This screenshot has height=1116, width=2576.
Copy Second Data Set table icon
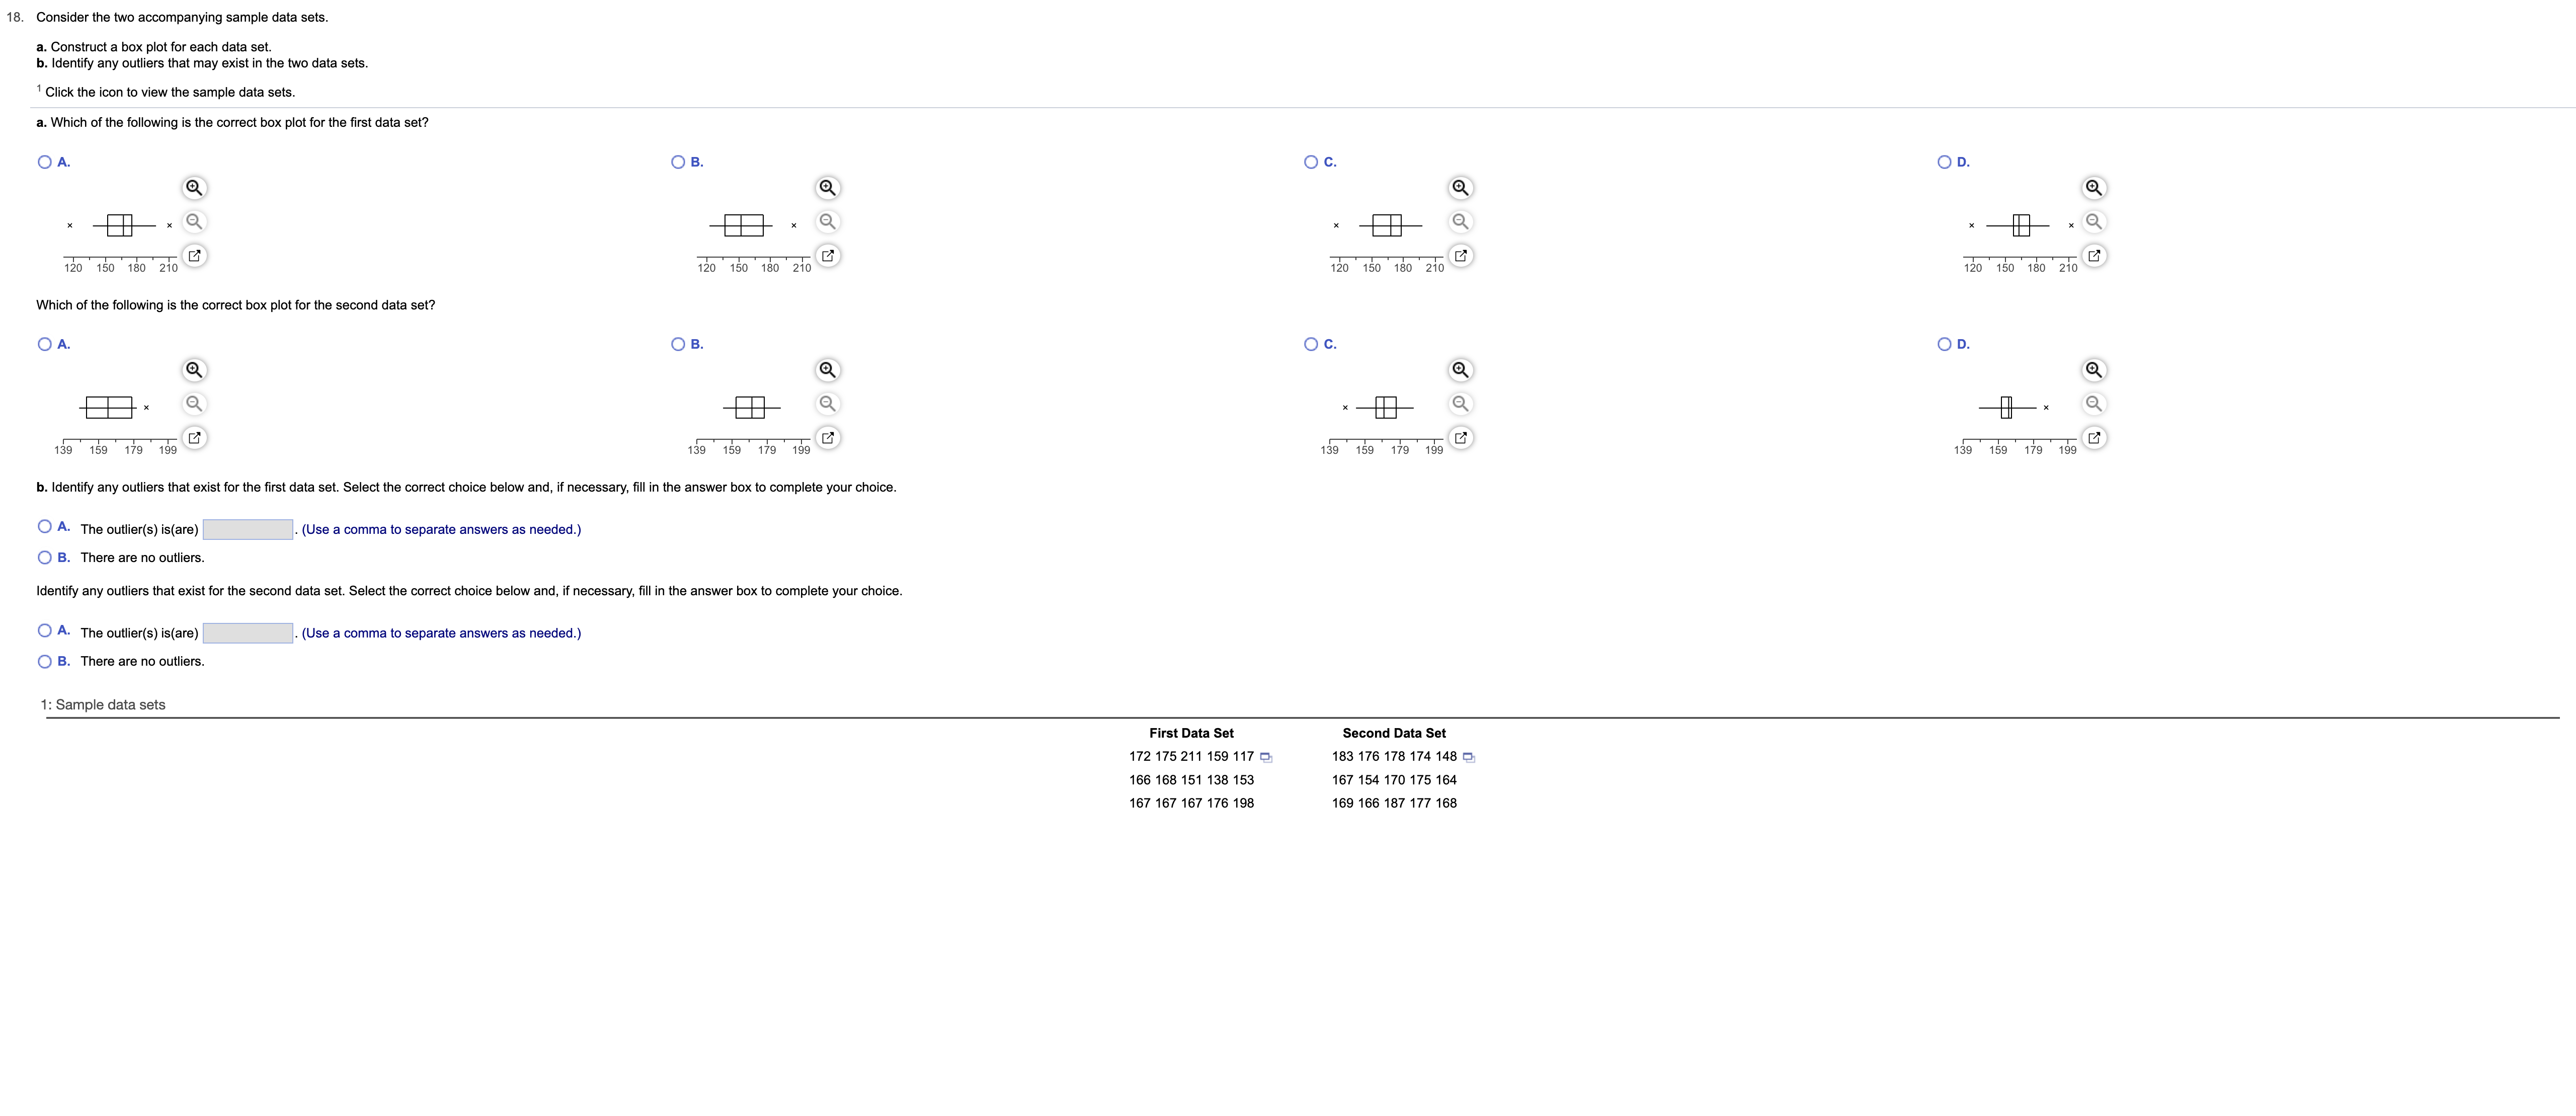1469,757
